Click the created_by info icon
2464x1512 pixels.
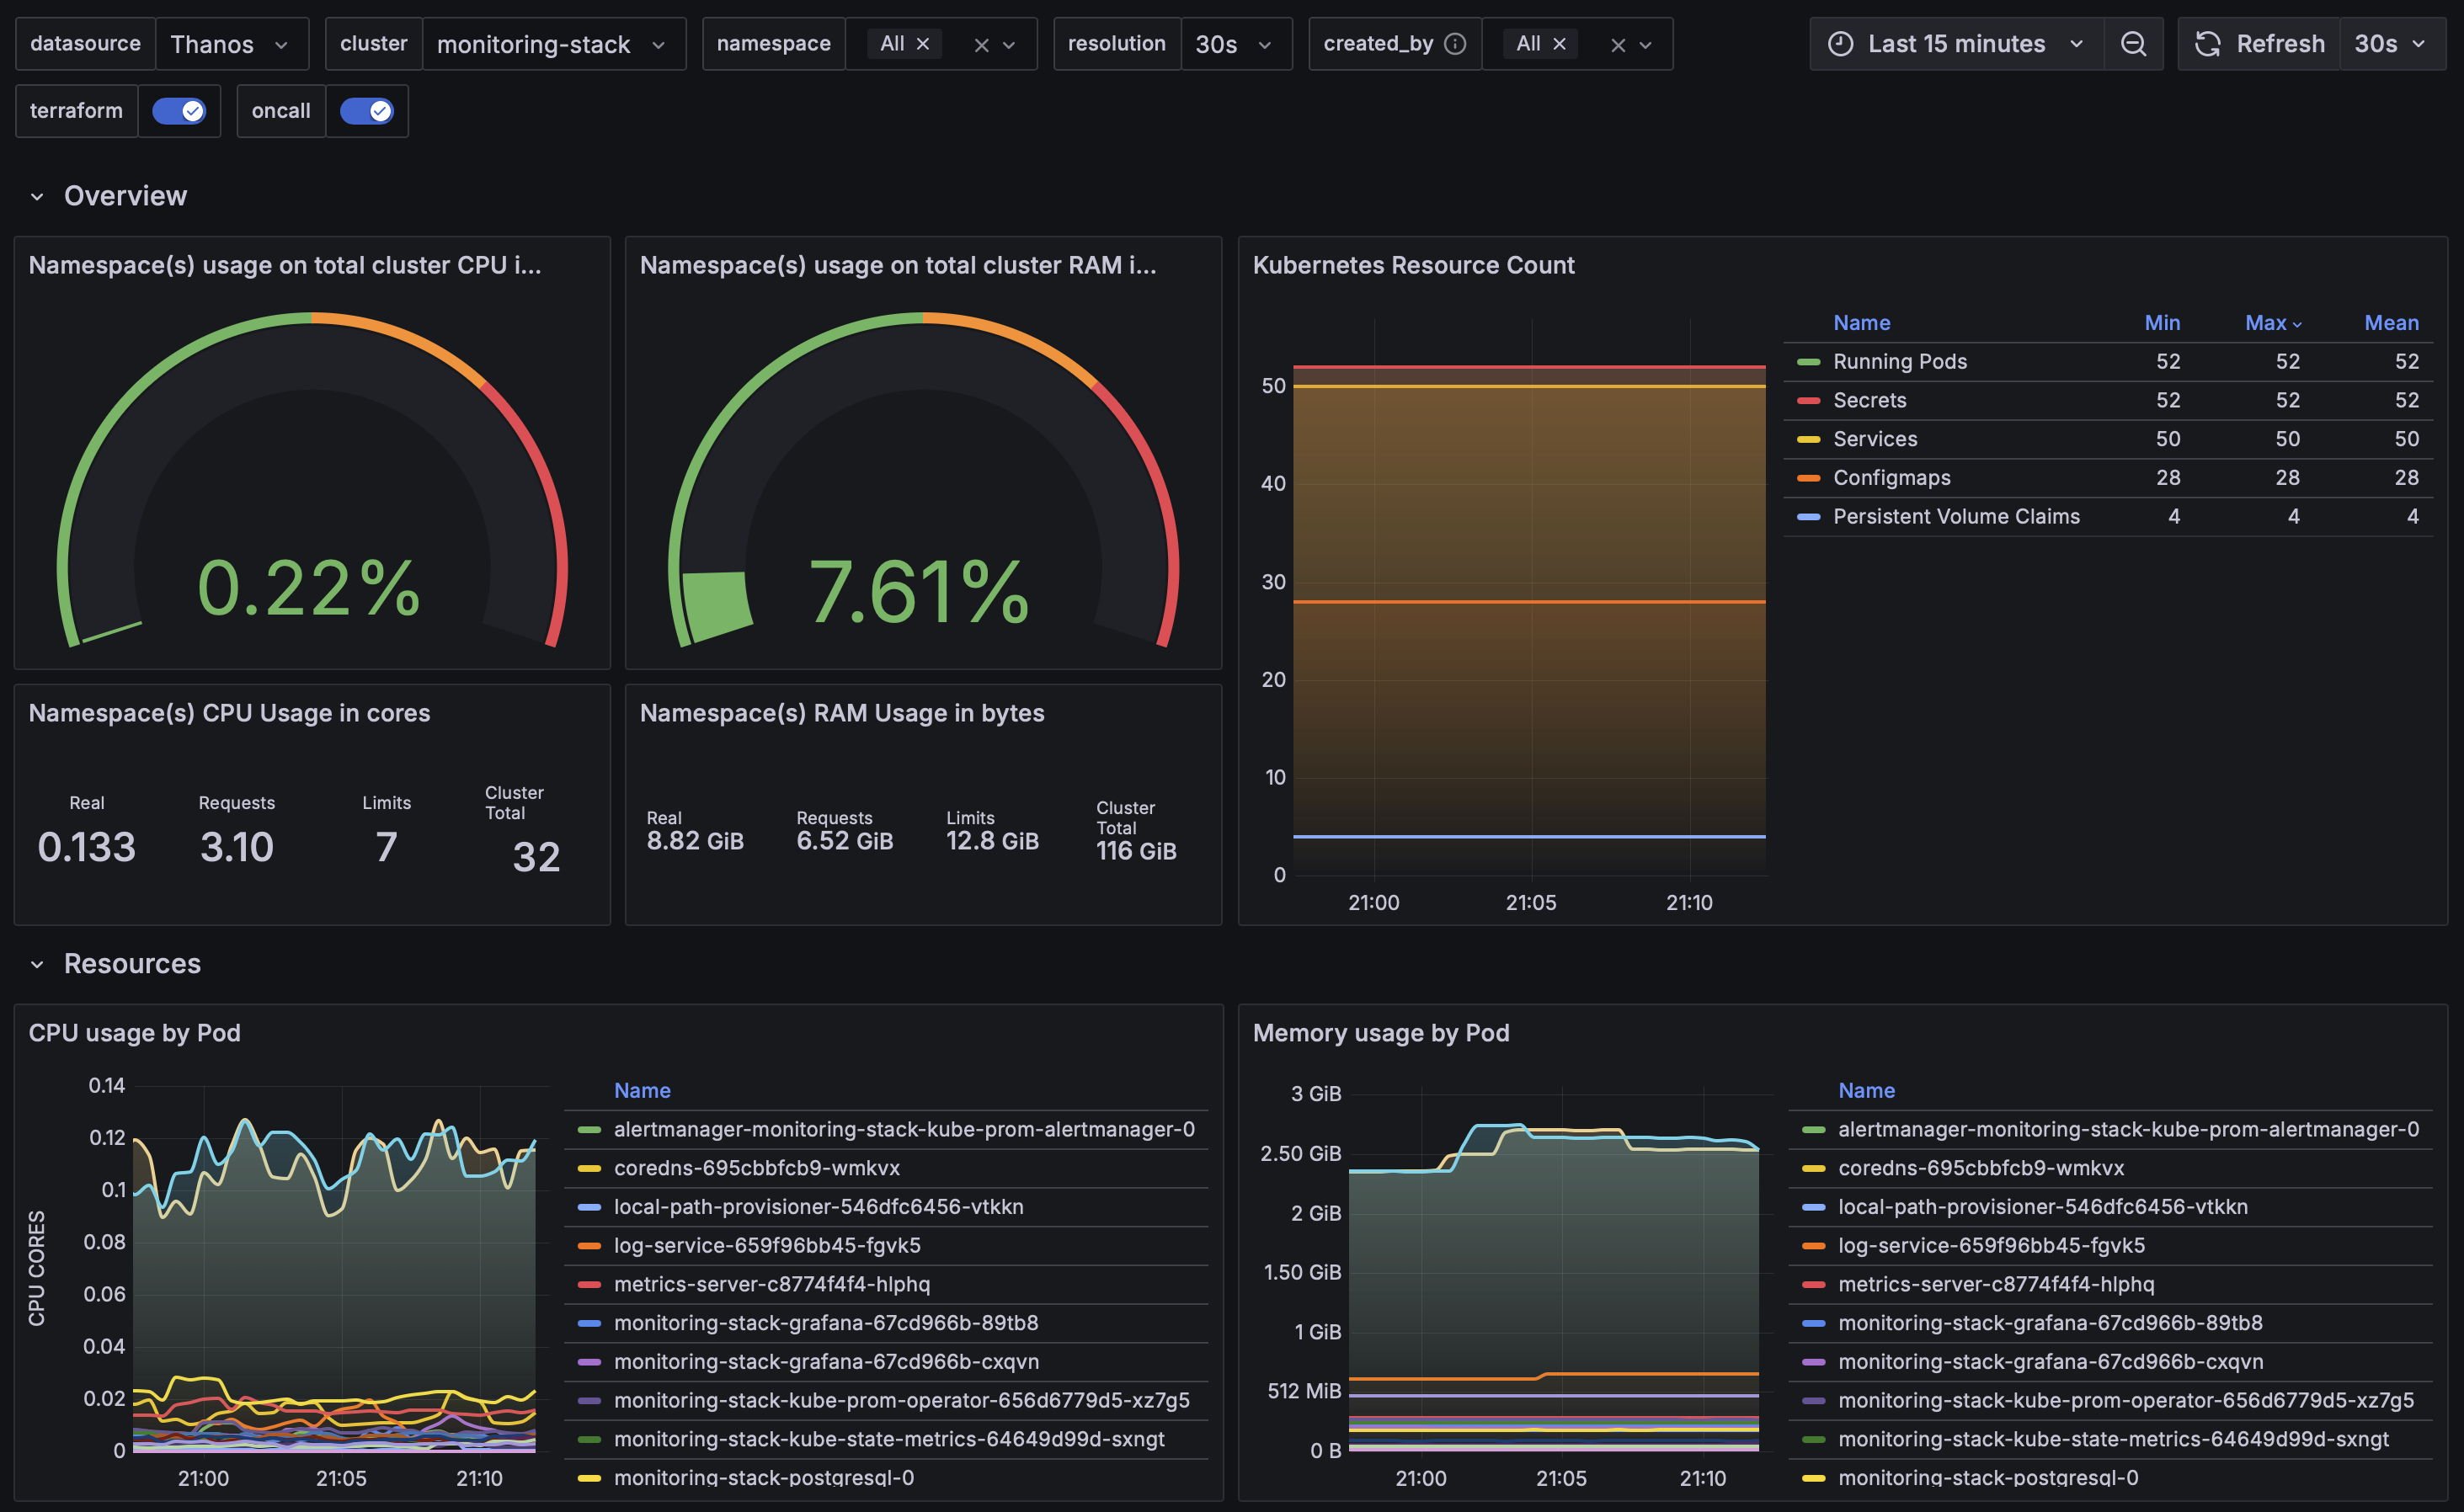pyautogui.click(x=1456, y=44)
